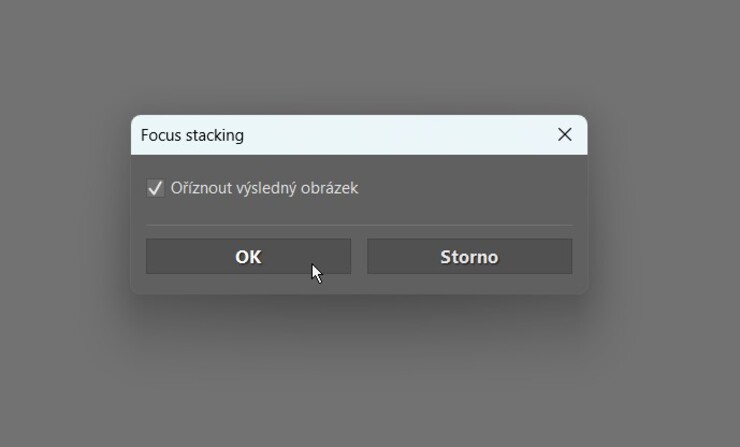Click blank dialog area beside the checkbox
Screen dimensions: 740x447
(x=465, y=189)
